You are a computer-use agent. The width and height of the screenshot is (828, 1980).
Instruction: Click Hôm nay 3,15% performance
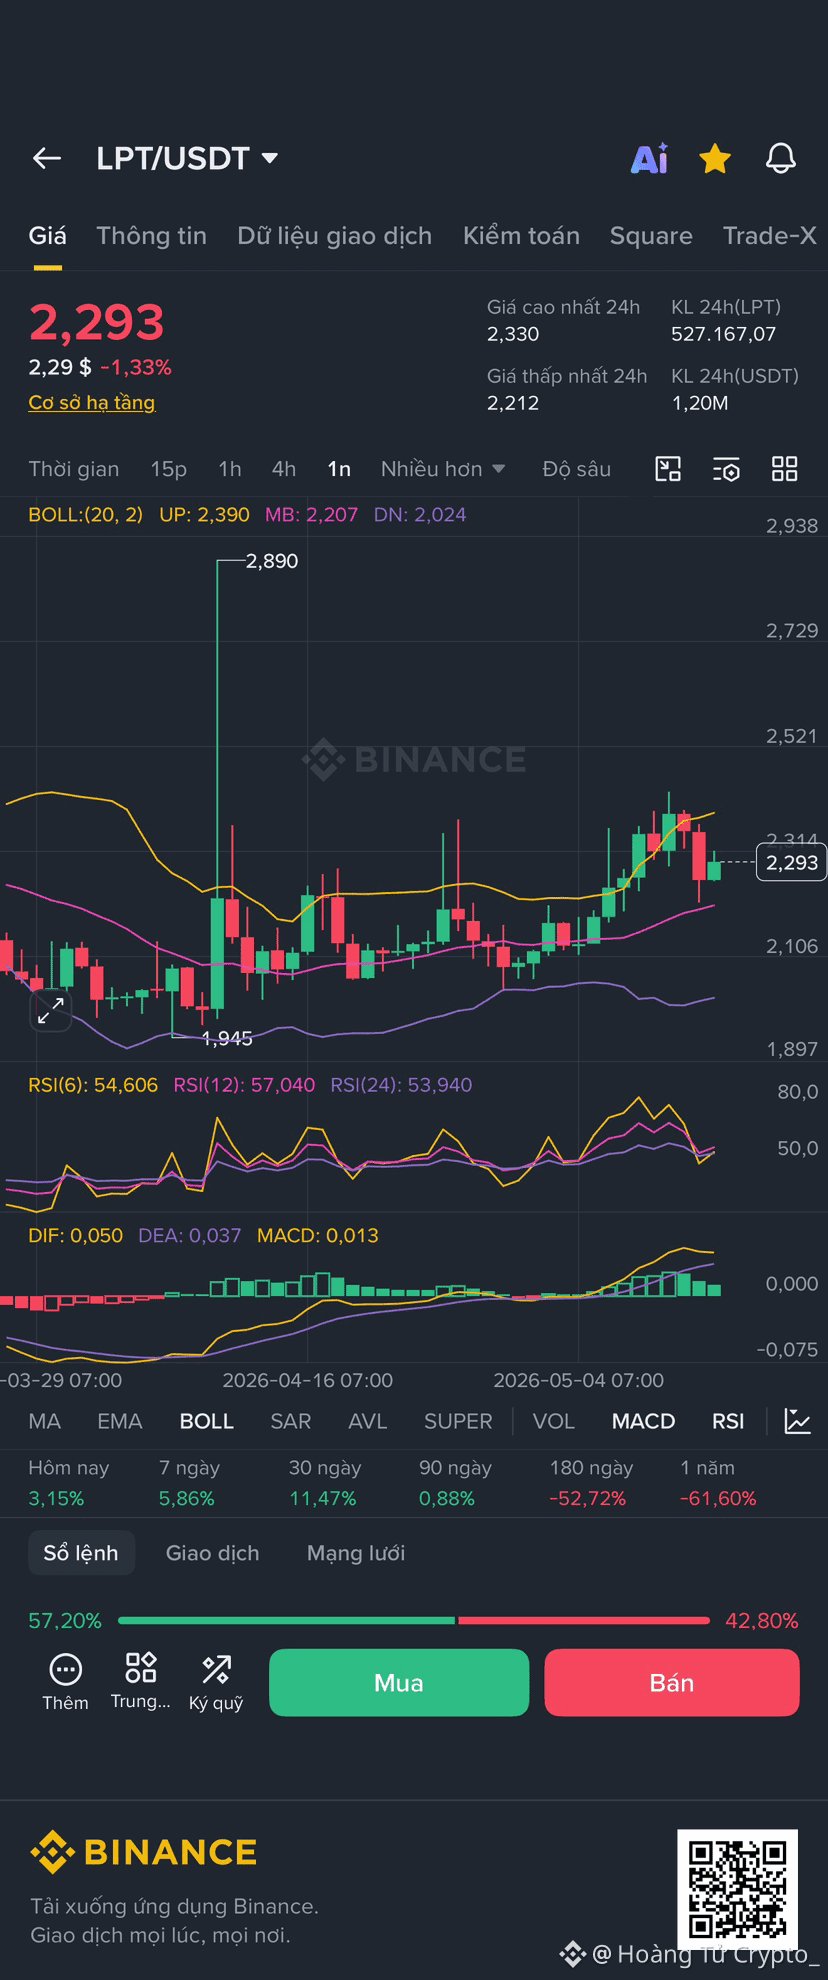click(68, 1483)
